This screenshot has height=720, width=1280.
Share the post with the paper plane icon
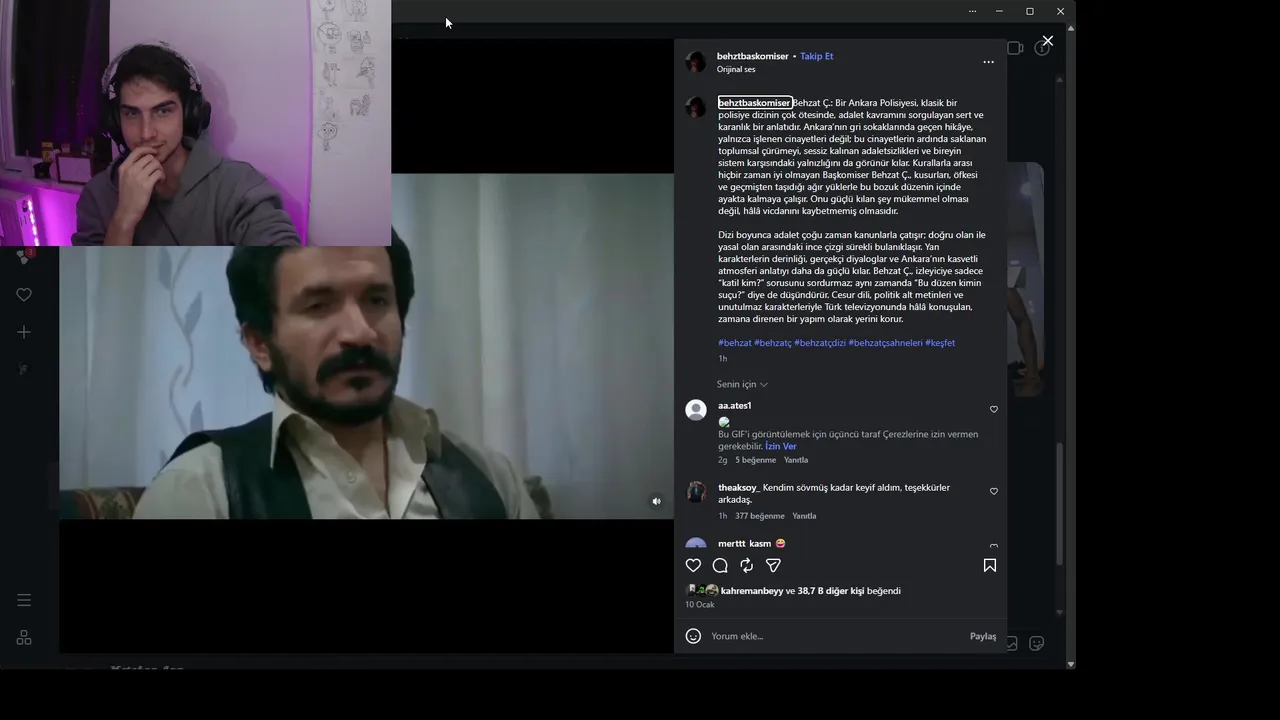pyautogui.click(x=773, y=565)
